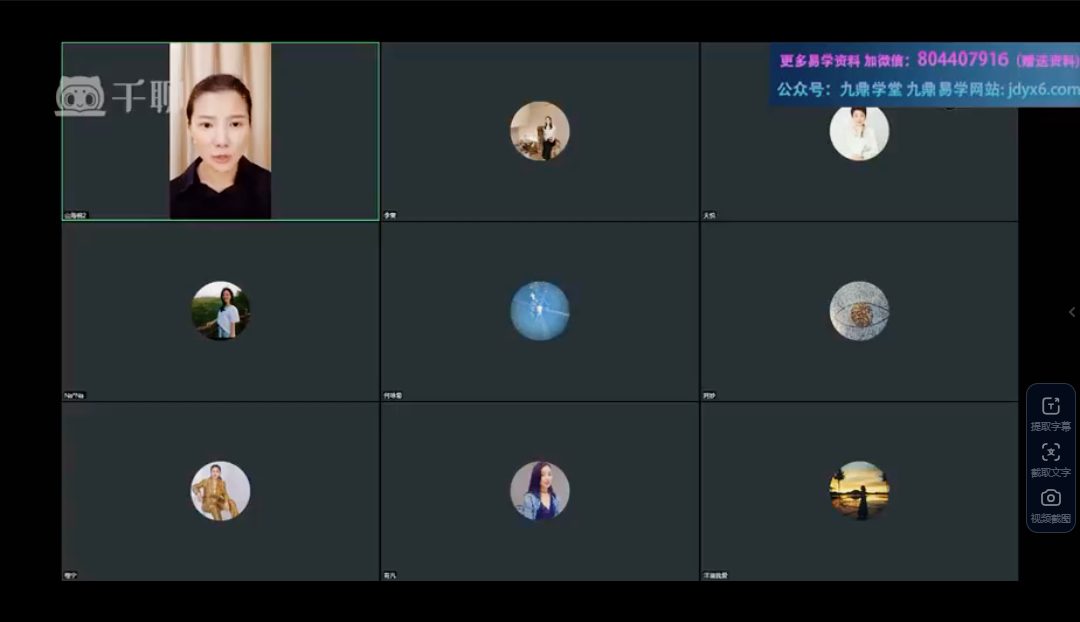Open the avatar of woman in beige room
Image resolution: width=1080 pixels, height=622 pixels.
[540, 131]
